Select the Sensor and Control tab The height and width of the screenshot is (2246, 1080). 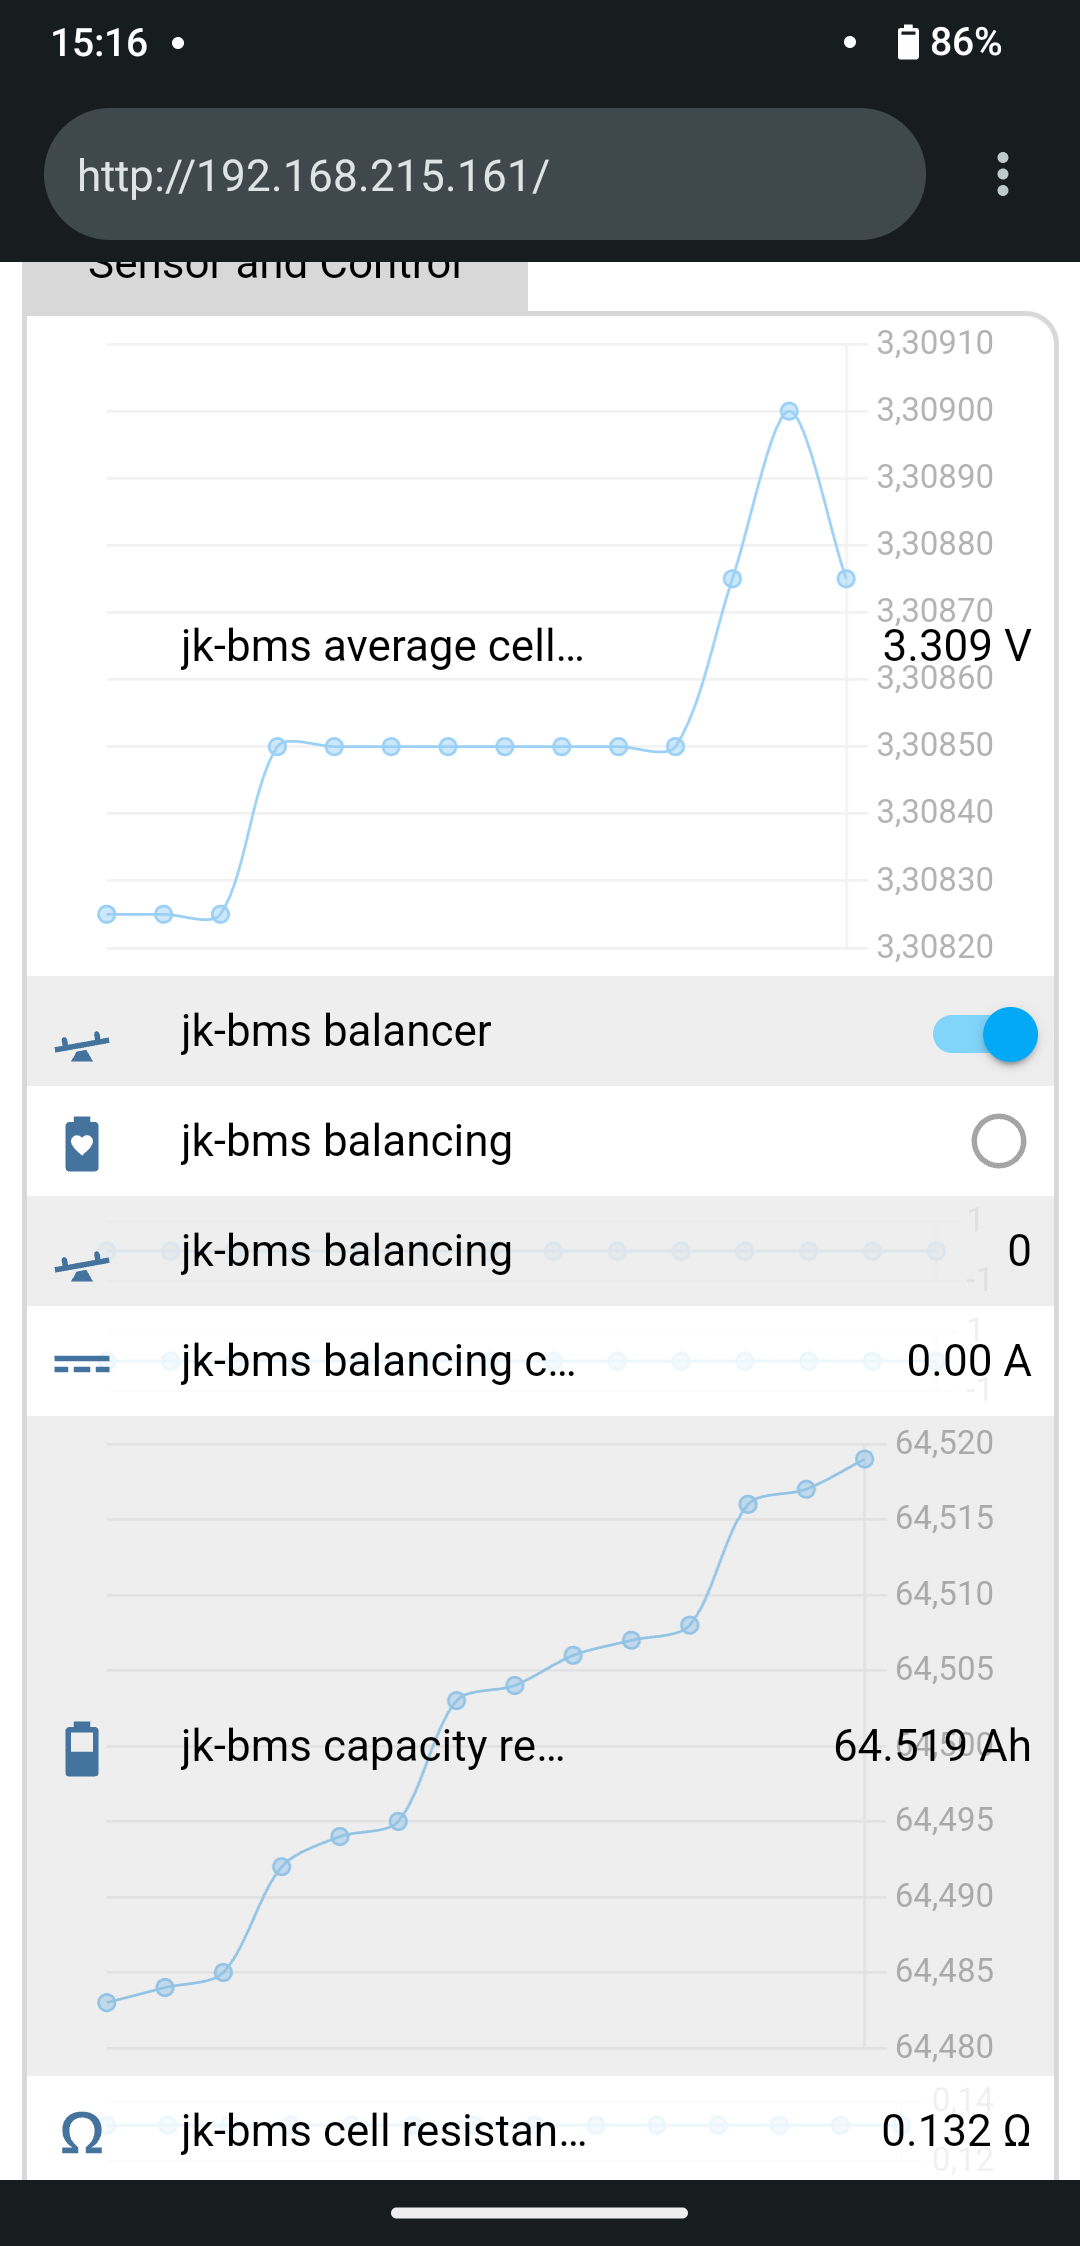point(276,280)
